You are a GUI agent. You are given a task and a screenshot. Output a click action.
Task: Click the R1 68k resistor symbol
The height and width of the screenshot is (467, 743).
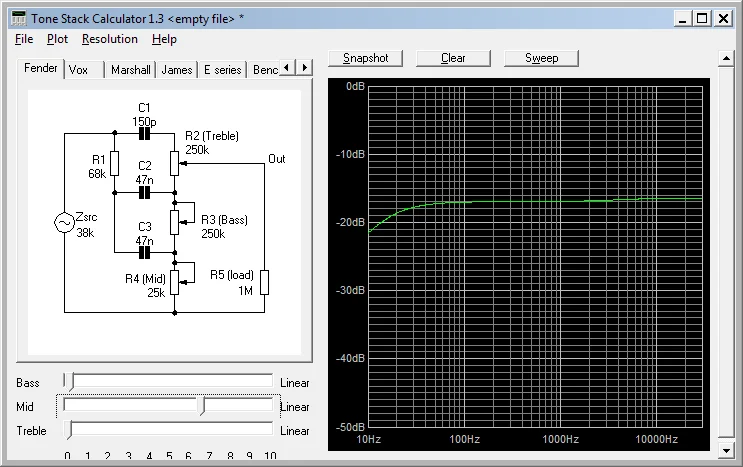click(114, 163)
